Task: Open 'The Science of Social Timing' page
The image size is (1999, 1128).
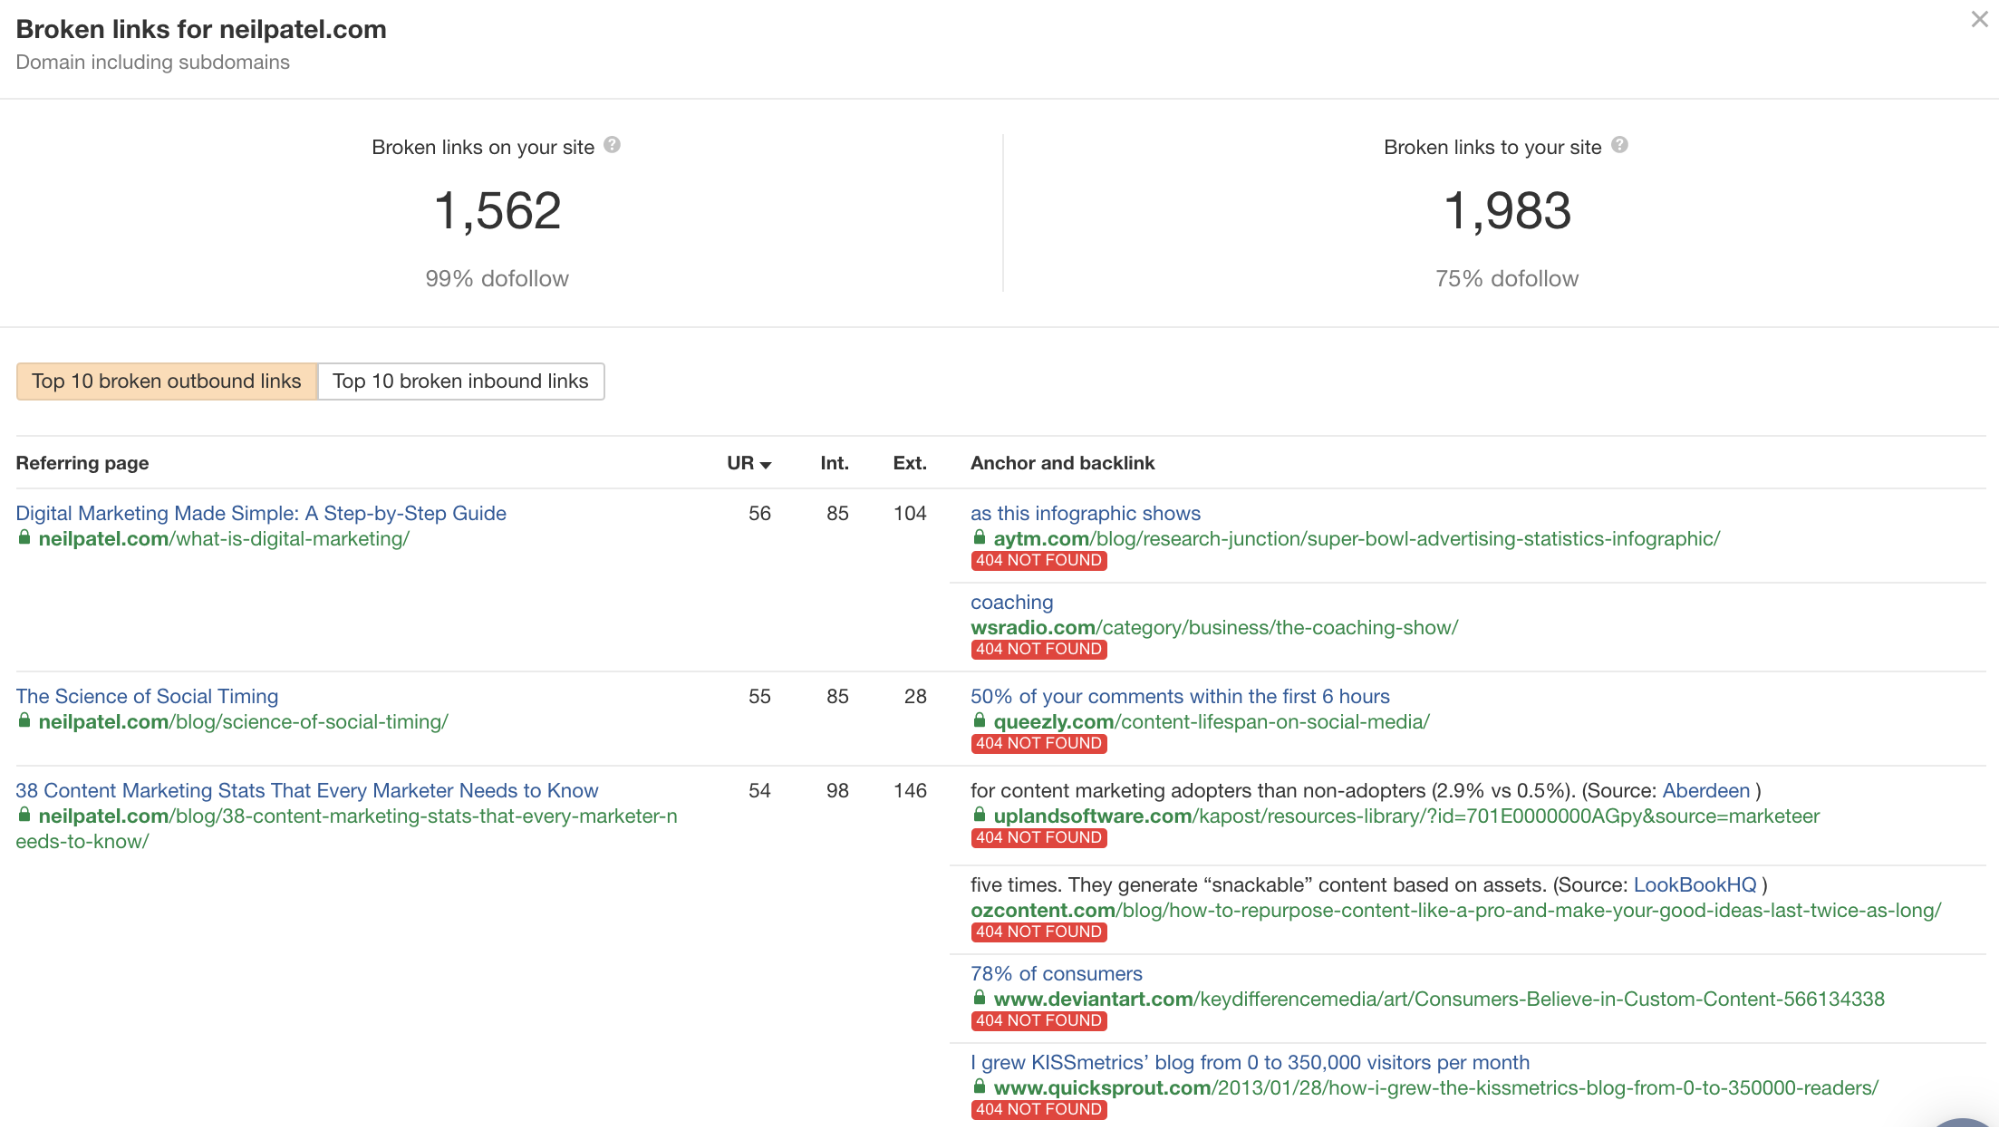Action: [147, 696]
